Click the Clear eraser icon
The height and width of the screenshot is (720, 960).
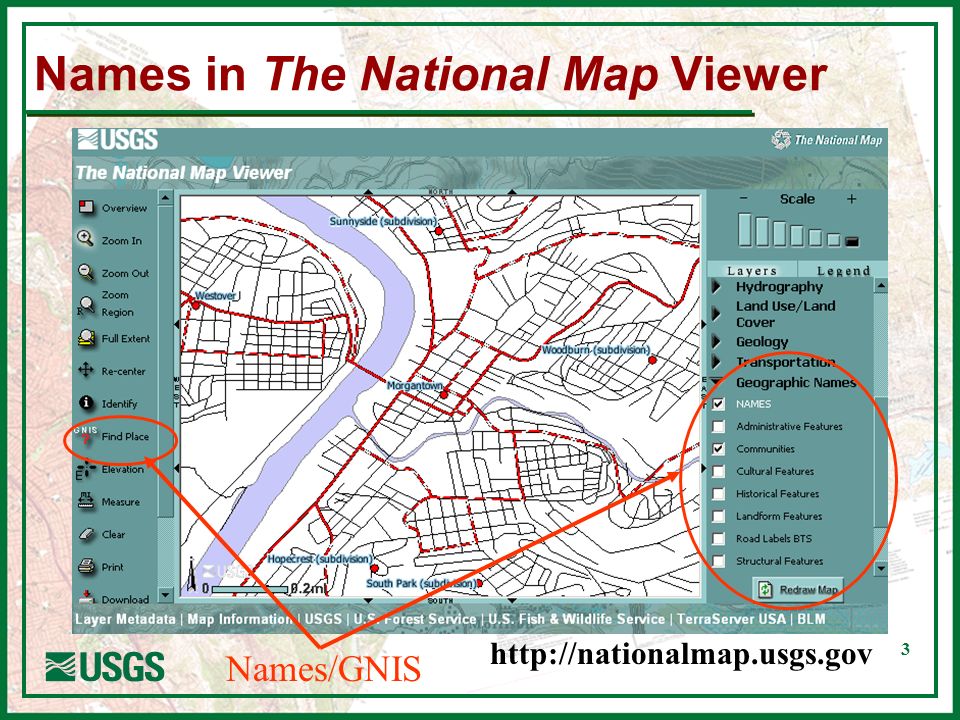(x=86, y=534)
